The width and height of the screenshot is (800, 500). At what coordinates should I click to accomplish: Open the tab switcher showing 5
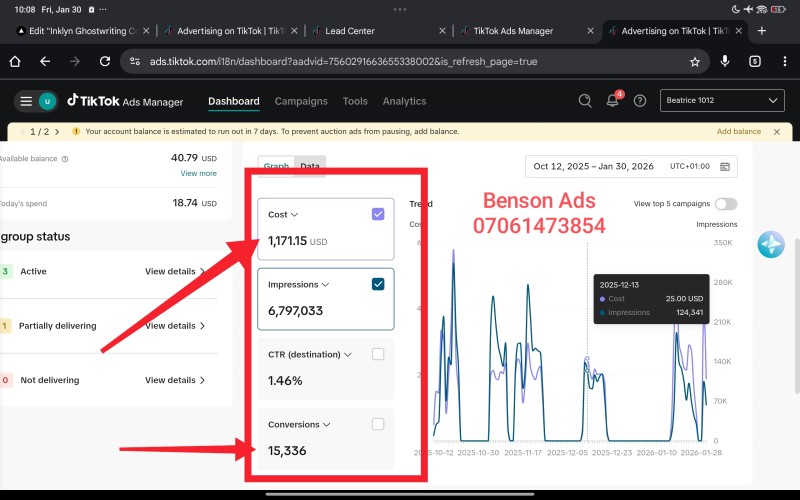click(x=755, y=62)
